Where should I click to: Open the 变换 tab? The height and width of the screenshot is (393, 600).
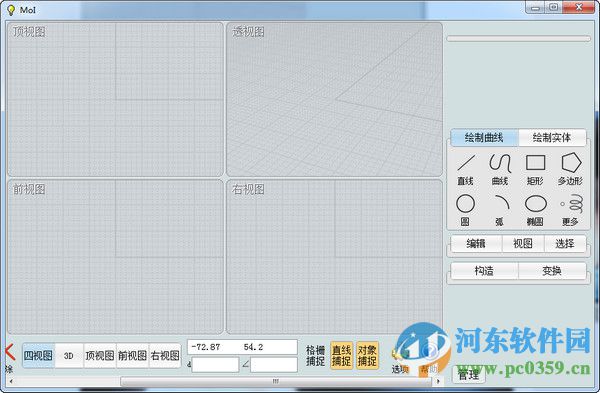coord(552,271)
